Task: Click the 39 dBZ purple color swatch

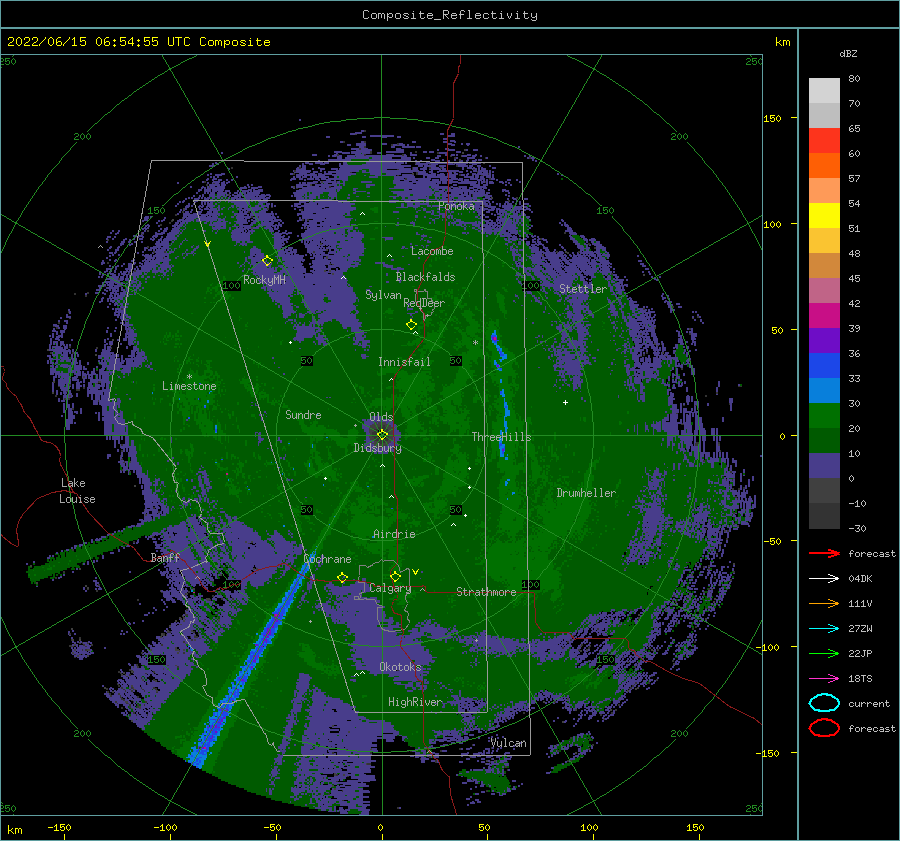Action: click(x=824, y=341)
